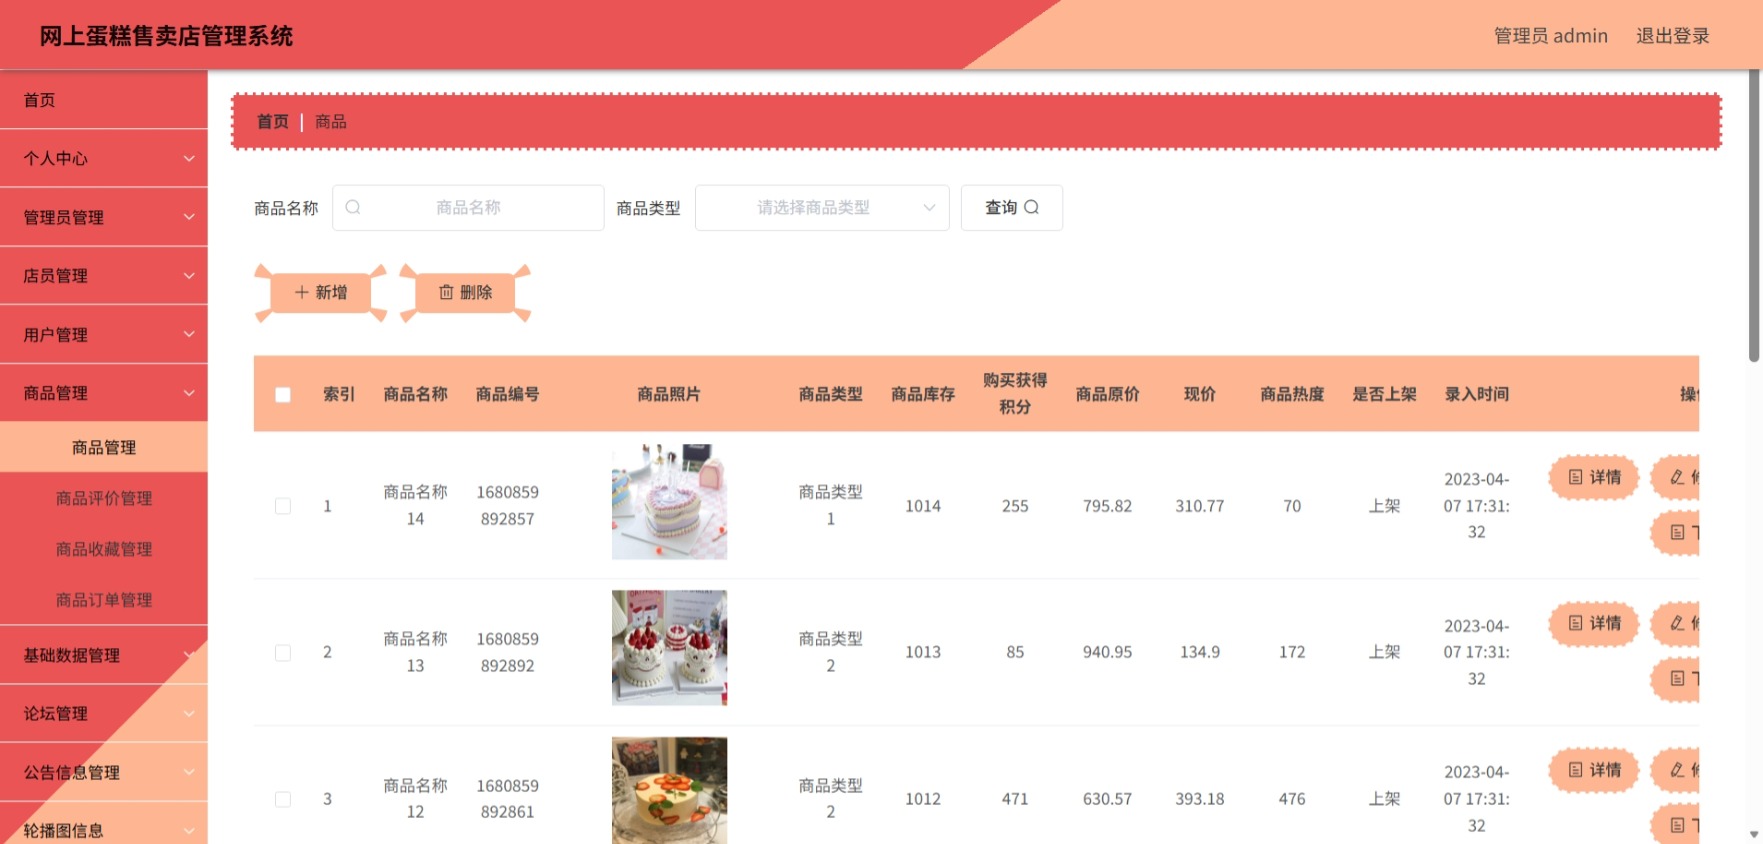Check the checkbox for row index 1
Viewport: 1763px width, 844px height.
pyautogui.click(x=283, y=506)
